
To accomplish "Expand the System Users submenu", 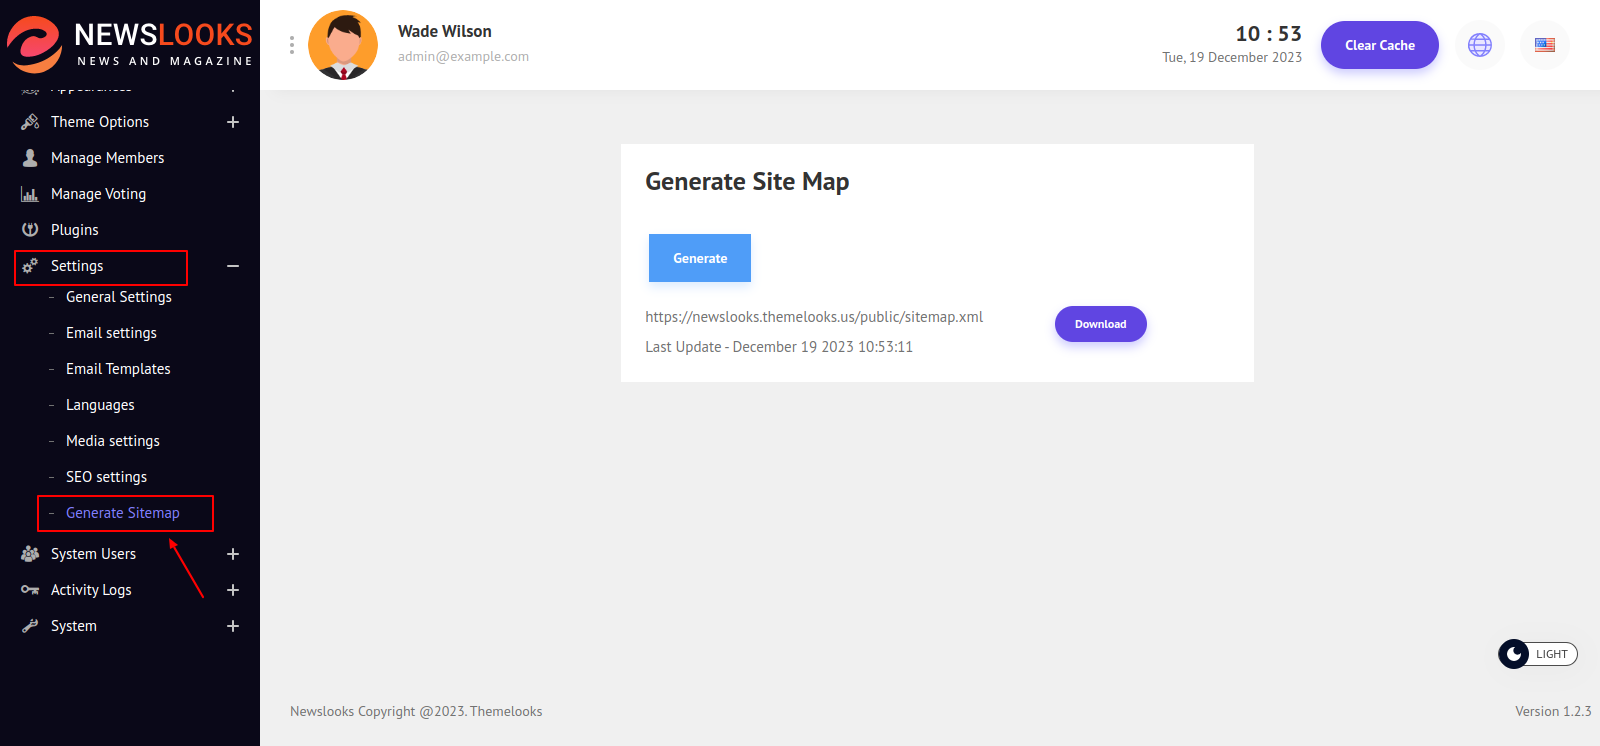I will coord(233,554).
